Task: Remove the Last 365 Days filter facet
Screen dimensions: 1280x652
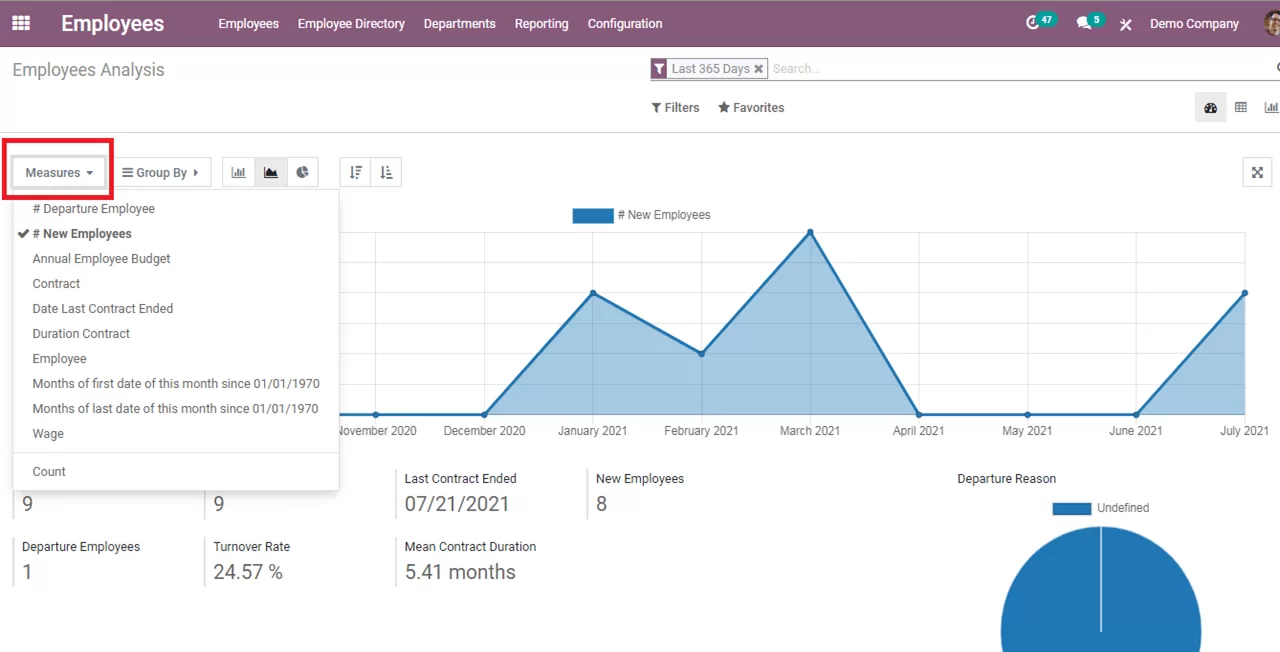Action: click(x=759, y=69)
